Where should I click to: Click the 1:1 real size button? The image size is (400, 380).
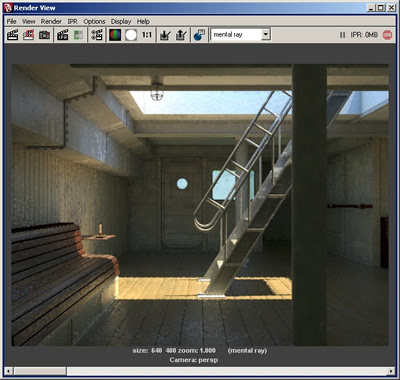tap(147, 35)
